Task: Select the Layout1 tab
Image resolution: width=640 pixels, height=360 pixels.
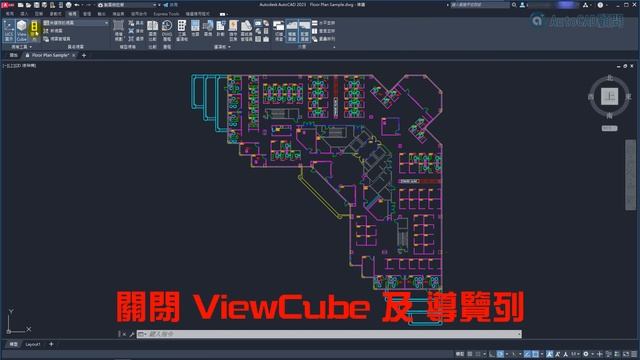Action: (33, 344)
